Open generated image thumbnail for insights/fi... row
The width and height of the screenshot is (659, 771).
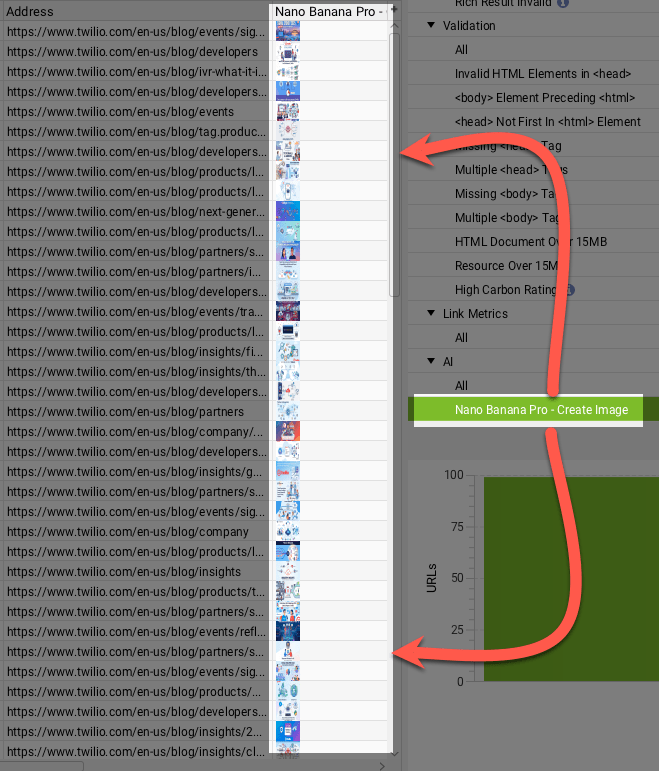click(288, 352)
